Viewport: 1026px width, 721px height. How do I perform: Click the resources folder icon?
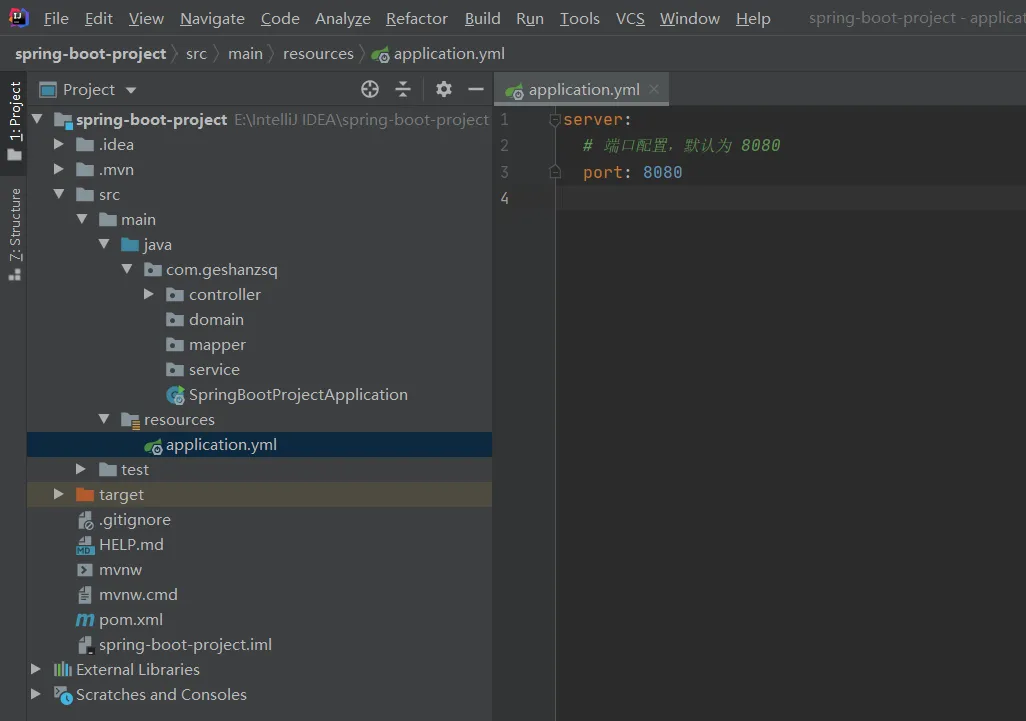tap(131, 421)
